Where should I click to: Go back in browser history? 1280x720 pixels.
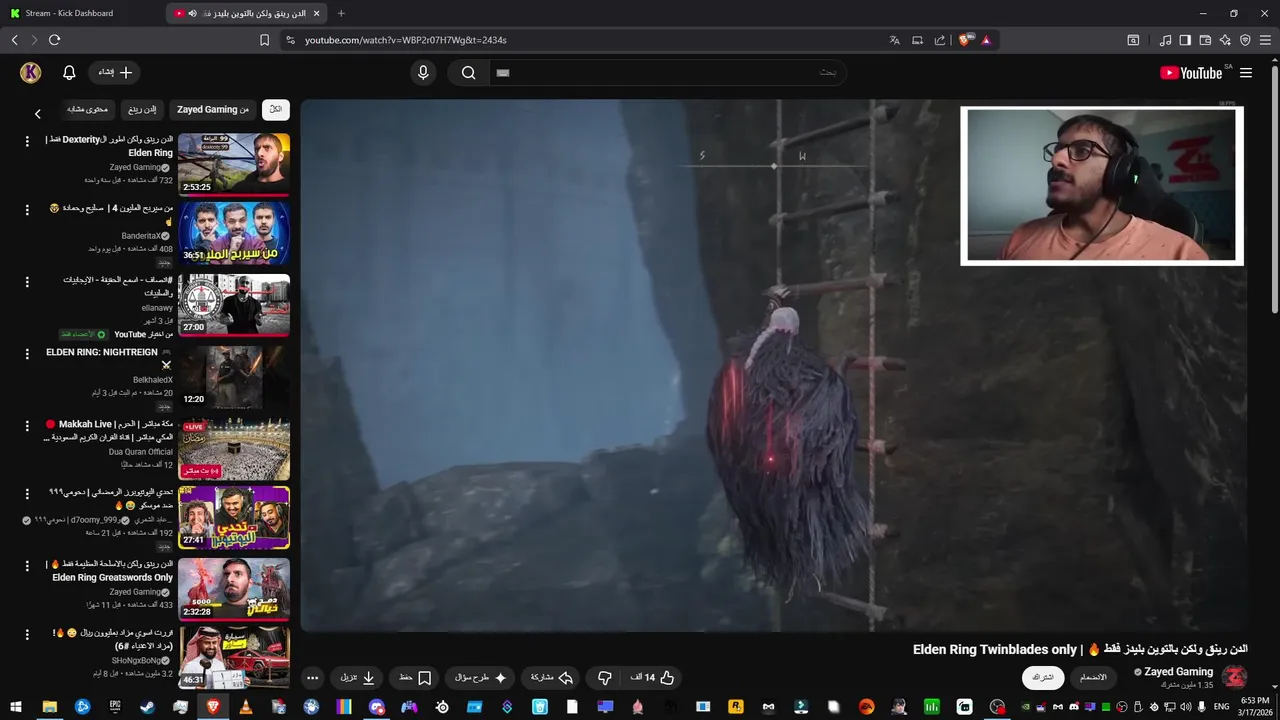tap(14, 40)
